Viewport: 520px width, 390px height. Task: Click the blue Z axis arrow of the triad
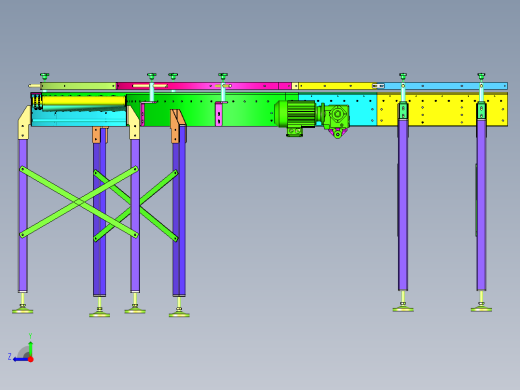click(20, 359)
